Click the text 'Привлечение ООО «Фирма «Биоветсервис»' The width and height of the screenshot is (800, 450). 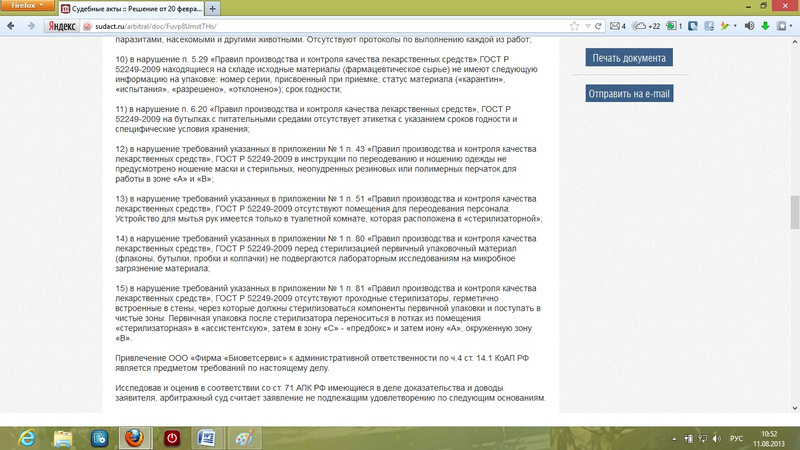[x=202, y=358]
